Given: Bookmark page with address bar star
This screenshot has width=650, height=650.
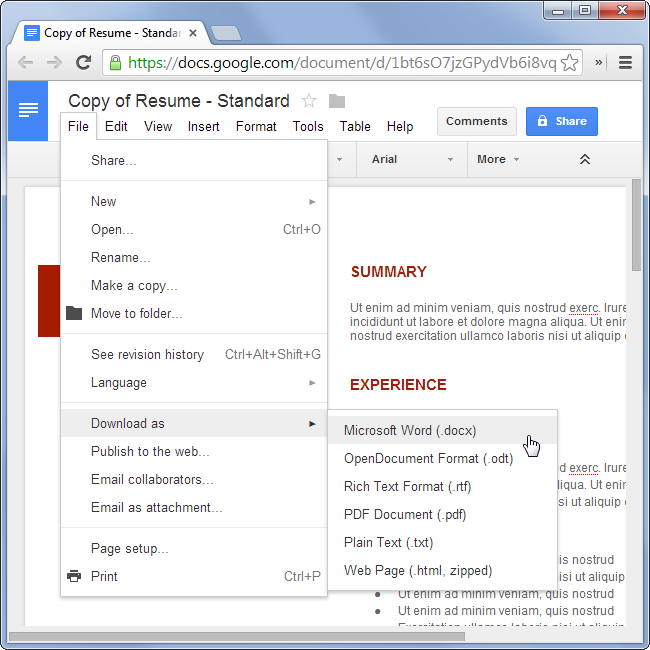Looking at the screenshot, I should point(570,63).
